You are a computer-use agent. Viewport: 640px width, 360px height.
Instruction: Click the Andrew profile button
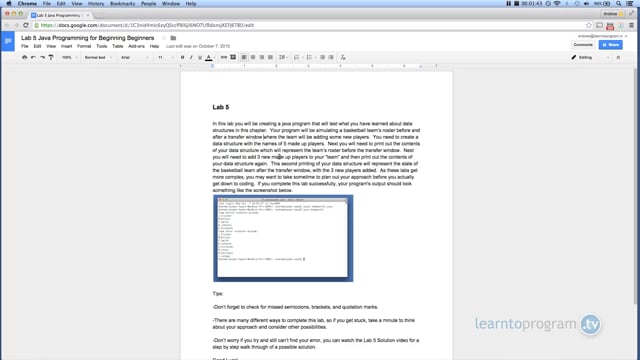(613, 14)
